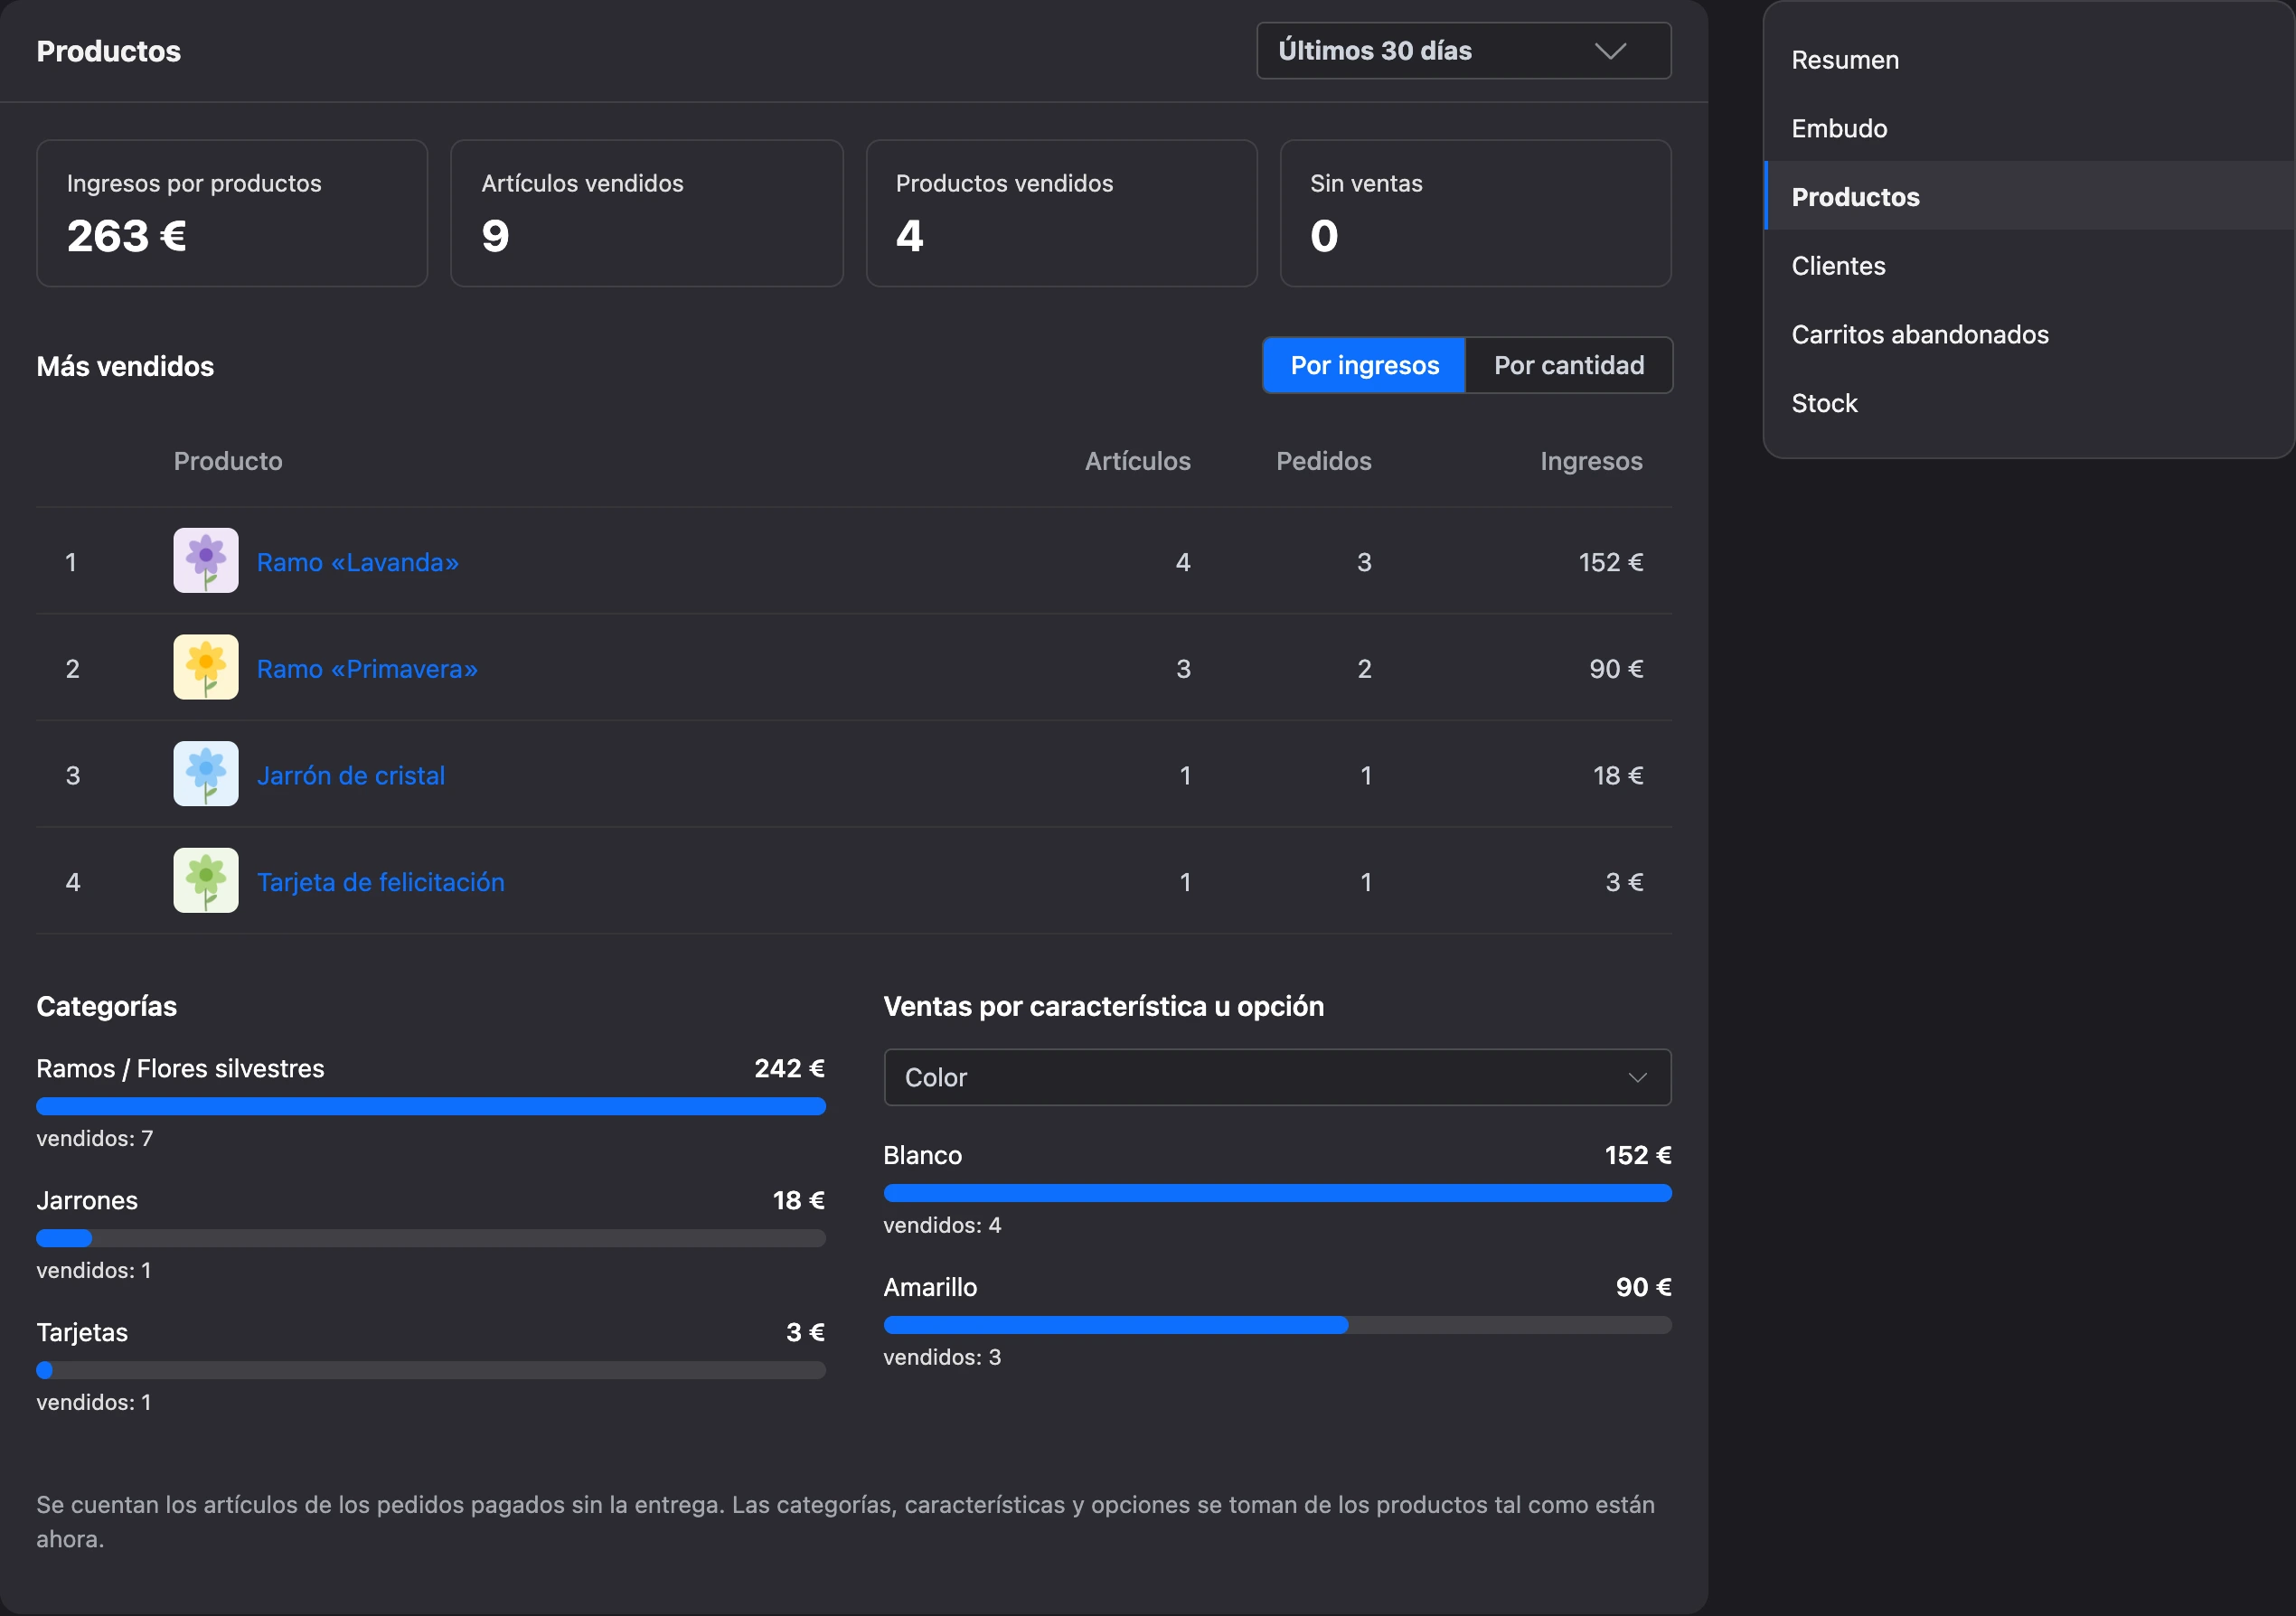The width and height of the screenshot is (2296, 1616).
Task: Click the yellow flower thumbnail for Ramo «Primavera»
Action: coord(206,667)
